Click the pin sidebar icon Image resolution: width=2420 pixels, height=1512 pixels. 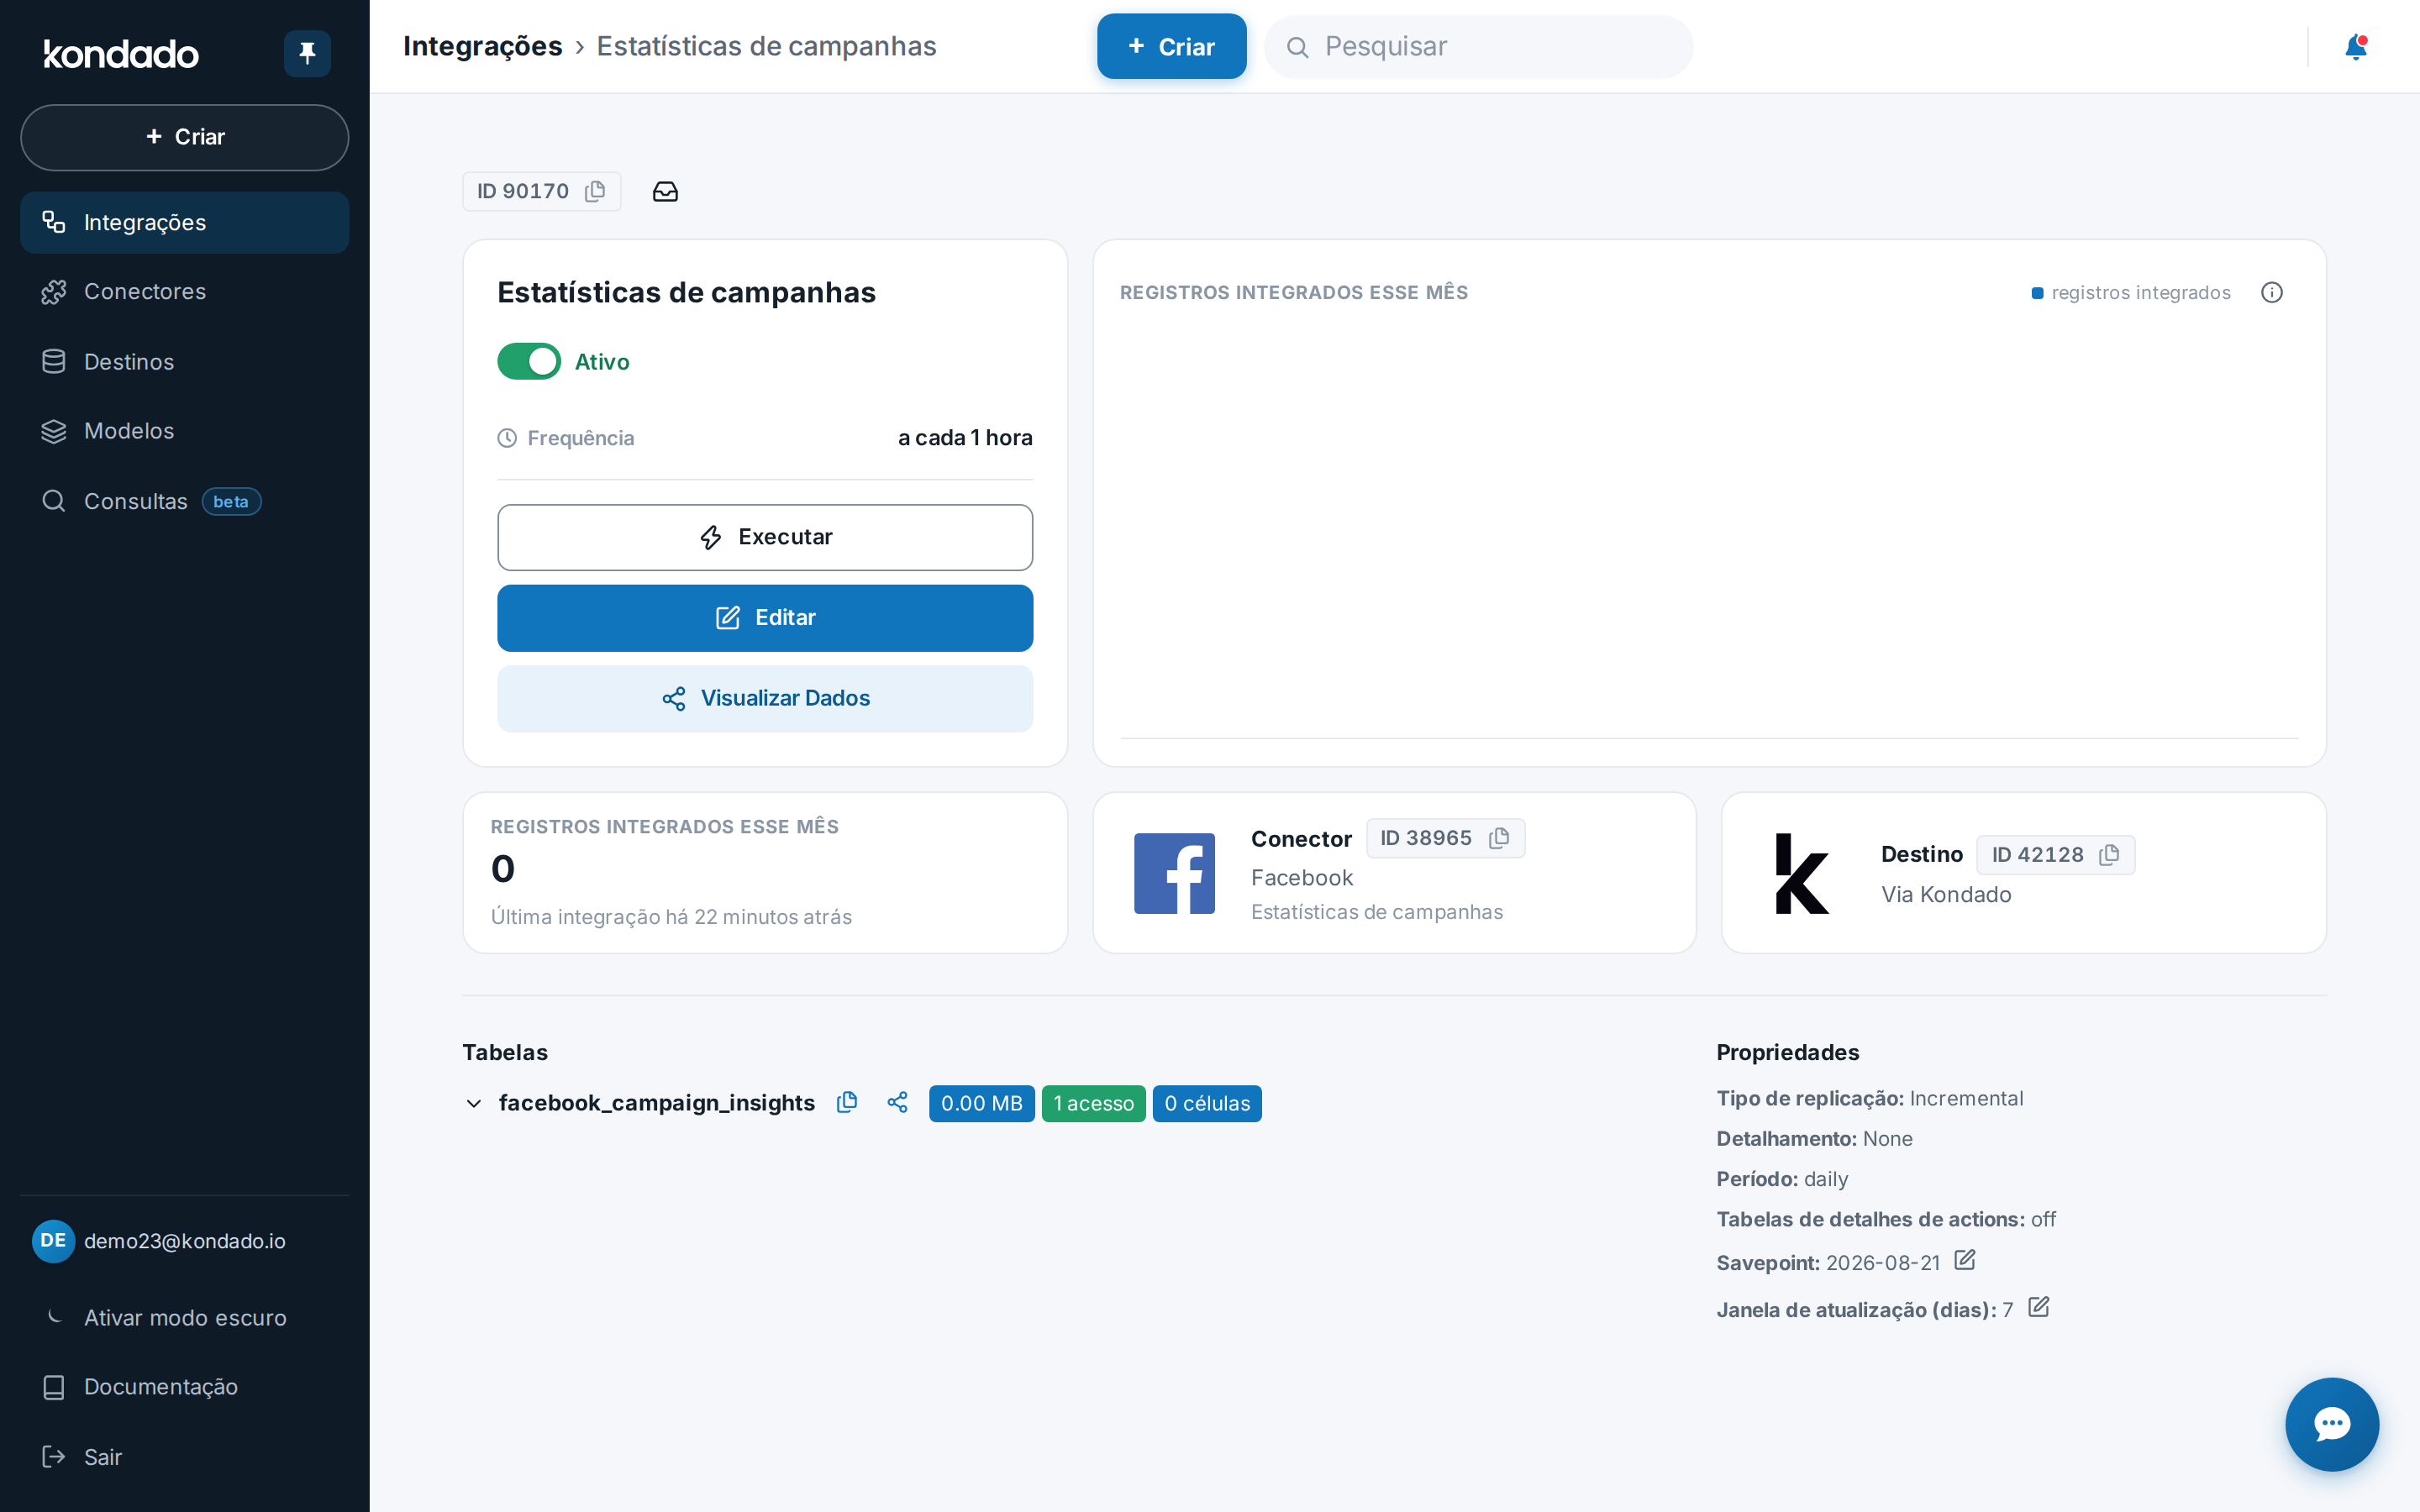tap(307, 53)
